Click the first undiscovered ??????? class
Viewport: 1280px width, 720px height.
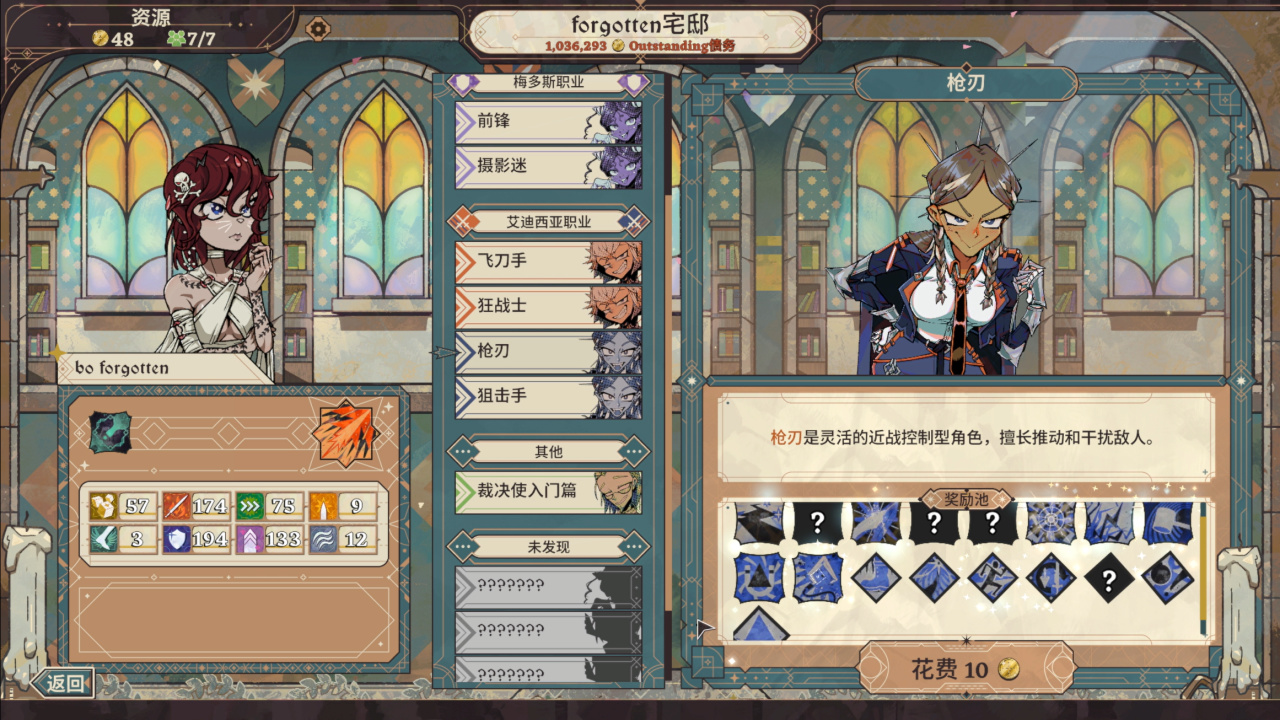point(549,587)
